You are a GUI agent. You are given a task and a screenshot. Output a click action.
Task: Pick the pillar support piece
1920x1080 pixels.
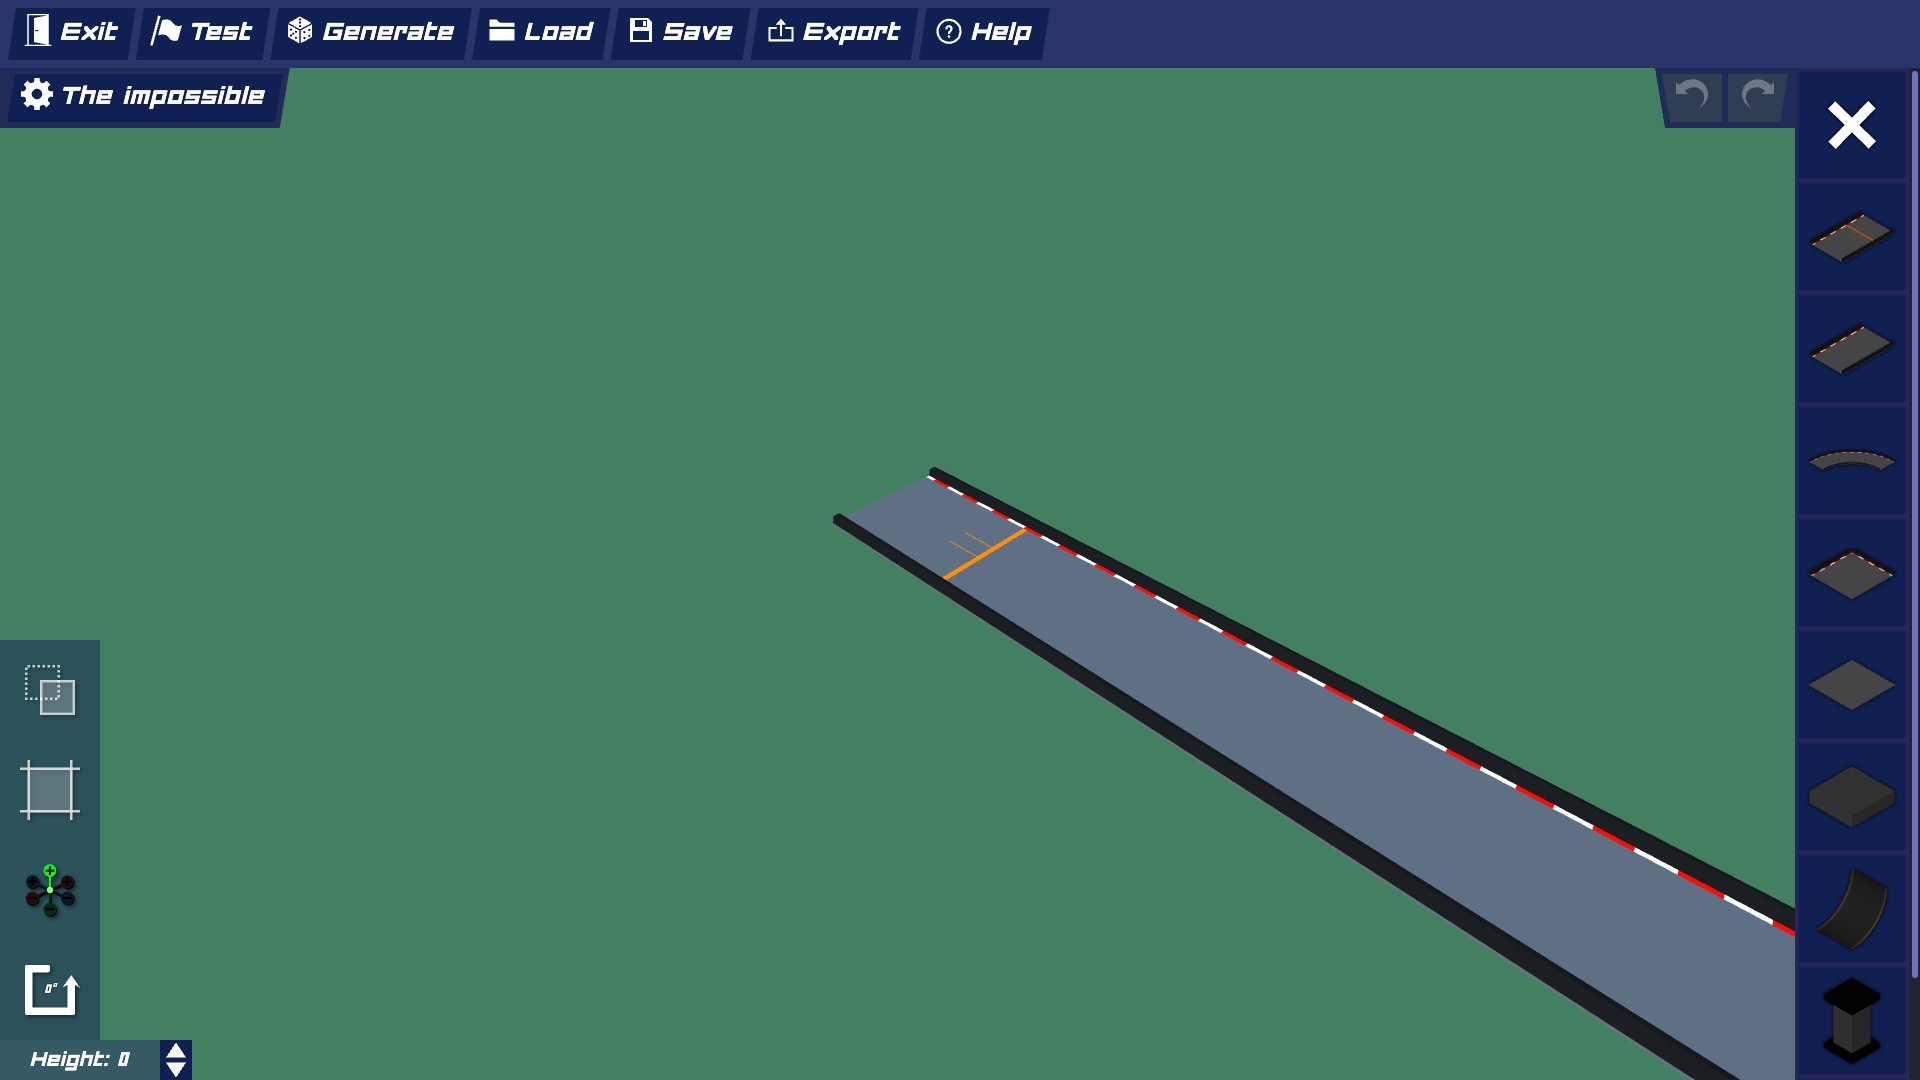[1849, 1015]
